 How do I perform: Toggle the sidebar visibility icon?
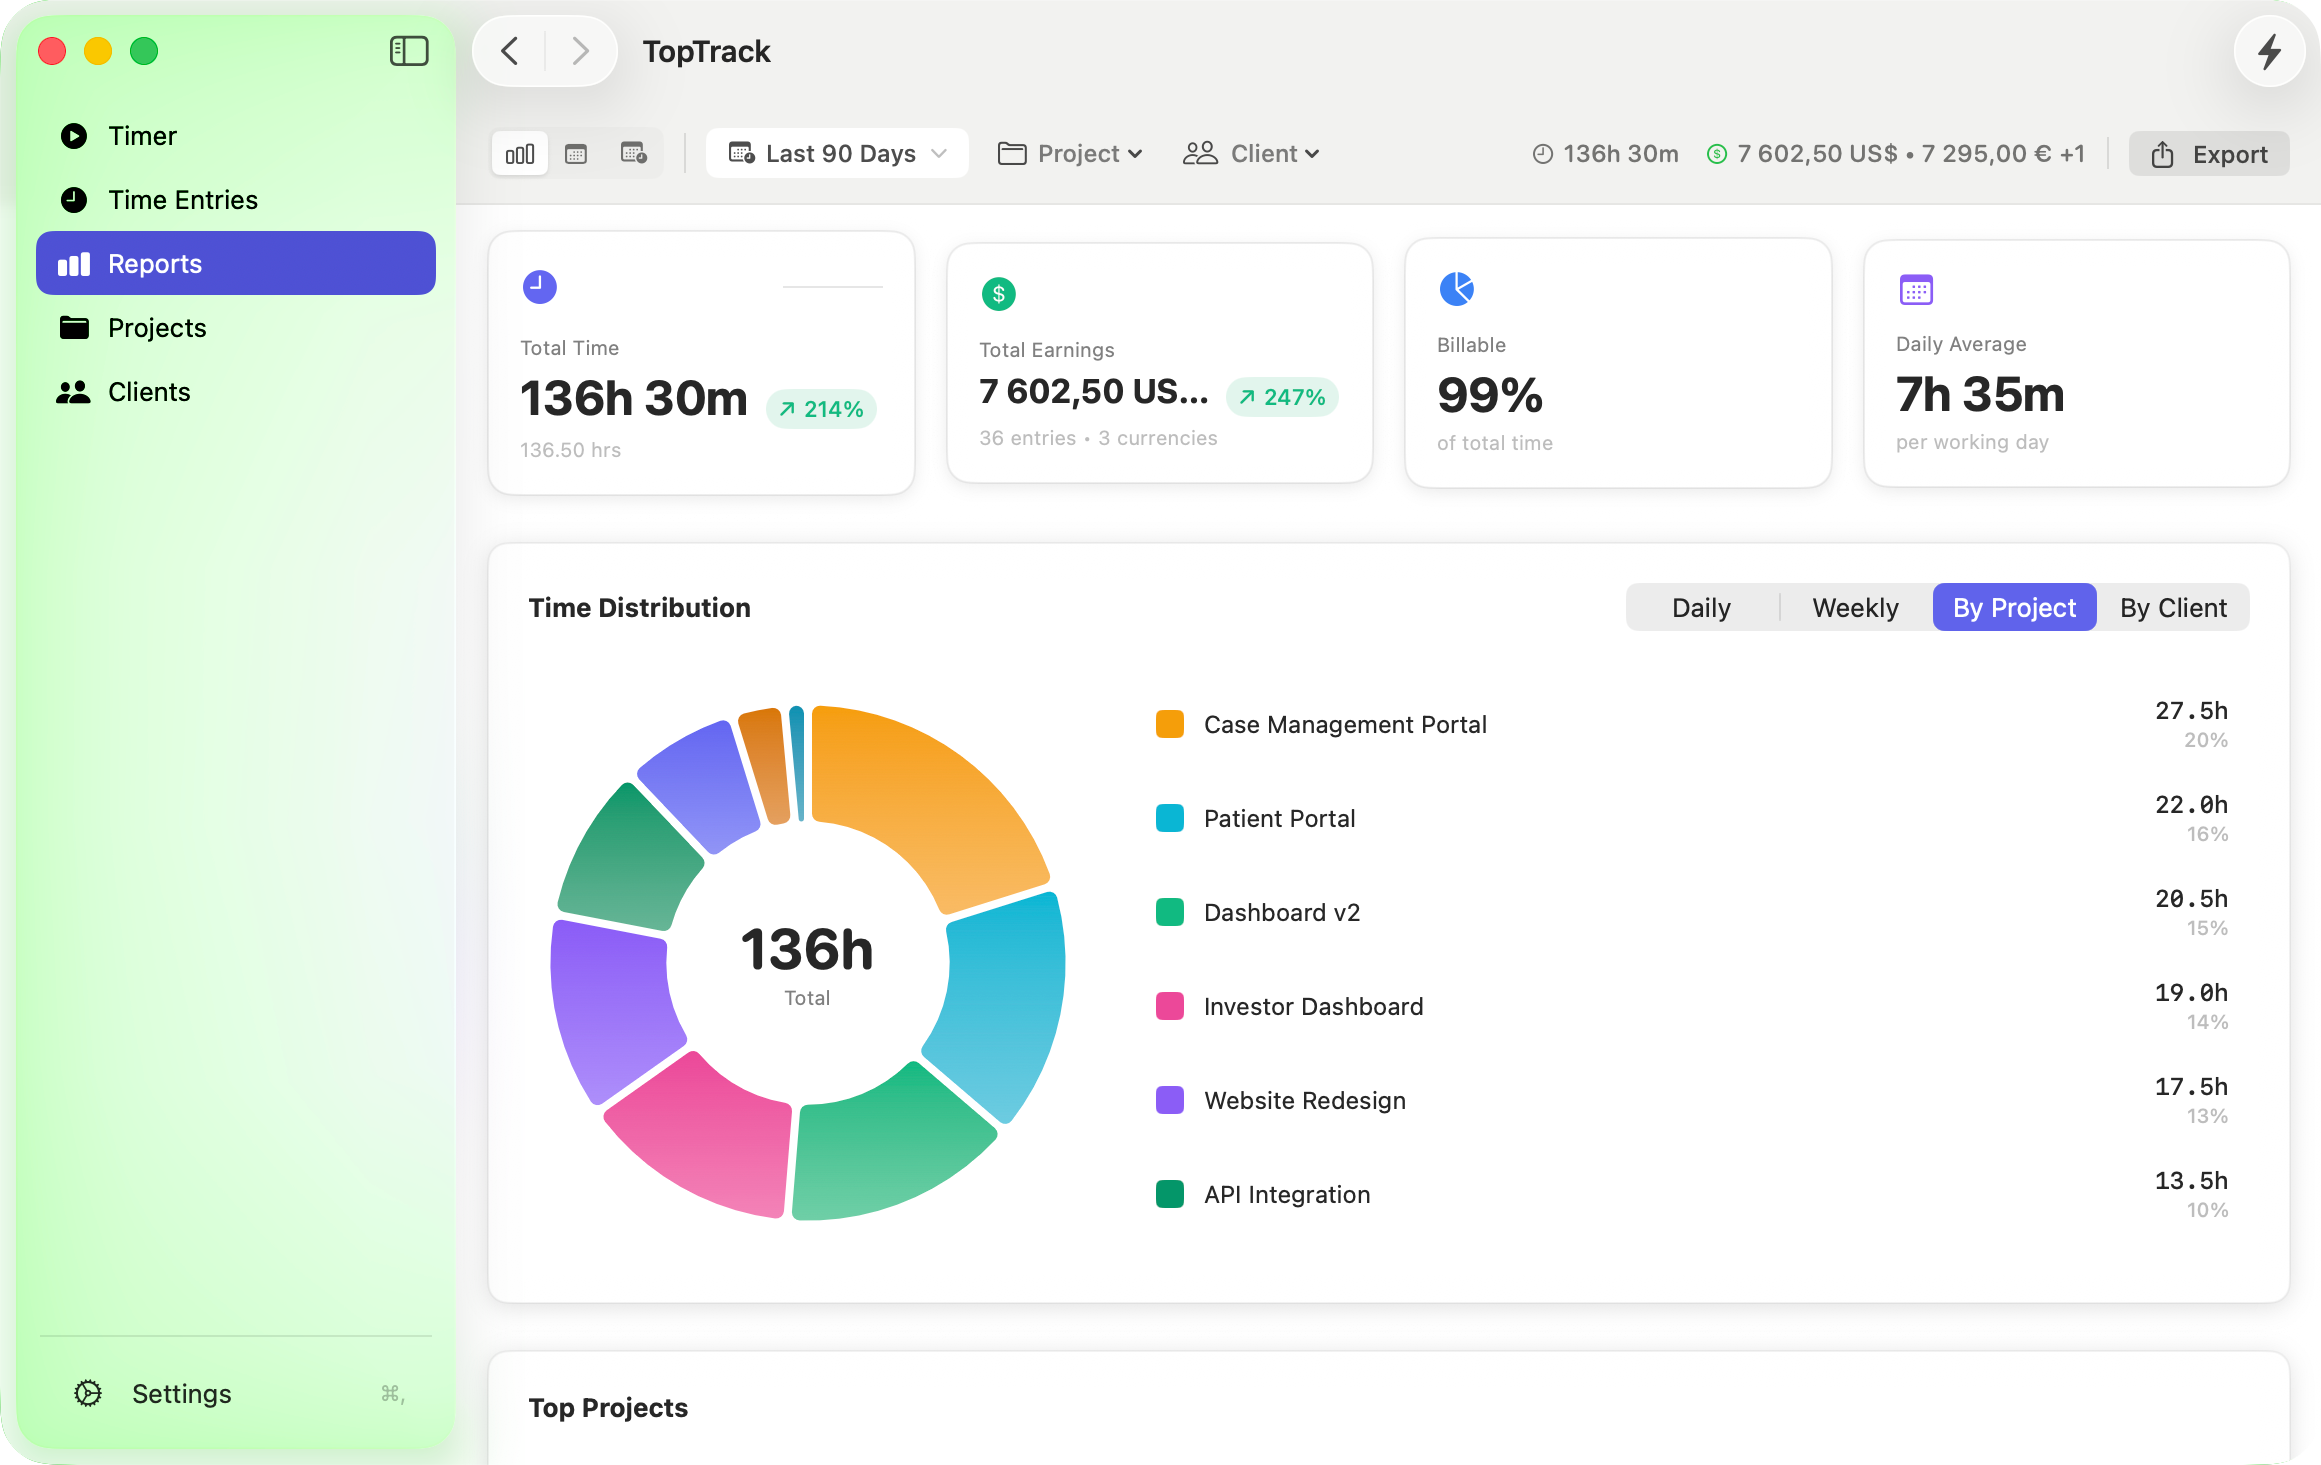click(408, 51)
